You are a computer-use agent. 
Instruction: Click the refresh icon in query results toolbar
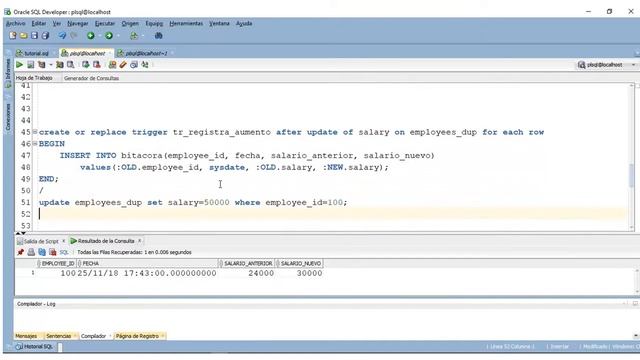(x=42, y=253)
